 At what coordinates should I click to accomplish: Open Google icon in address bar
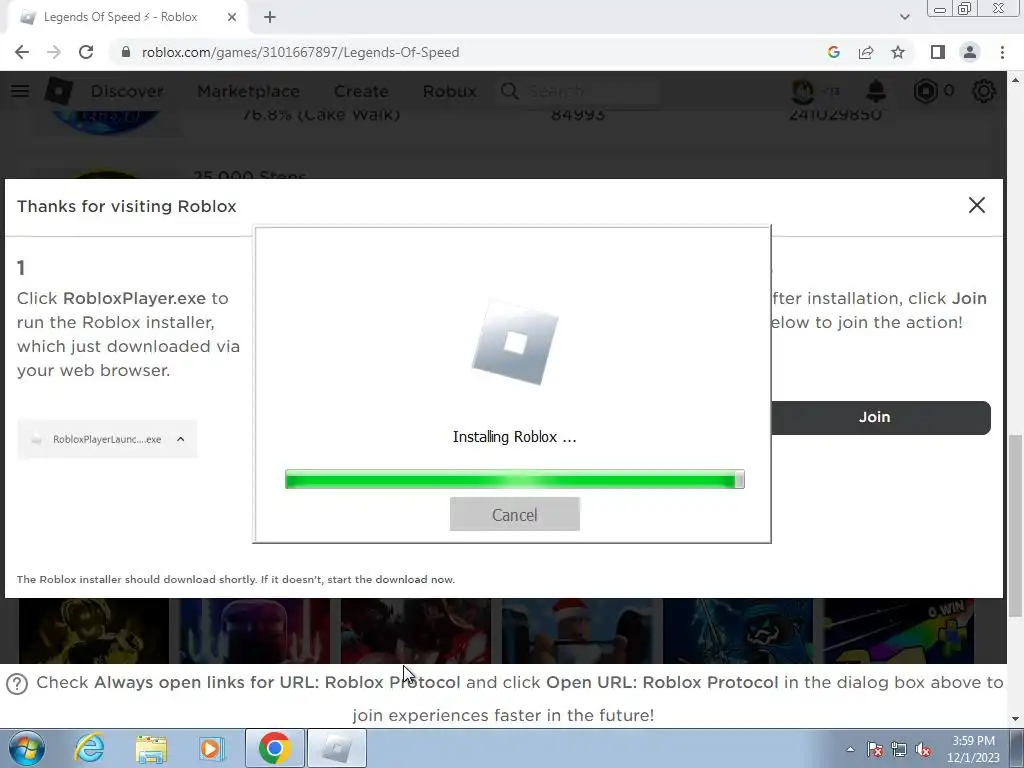pyautogui.click(x=833, y=52)
